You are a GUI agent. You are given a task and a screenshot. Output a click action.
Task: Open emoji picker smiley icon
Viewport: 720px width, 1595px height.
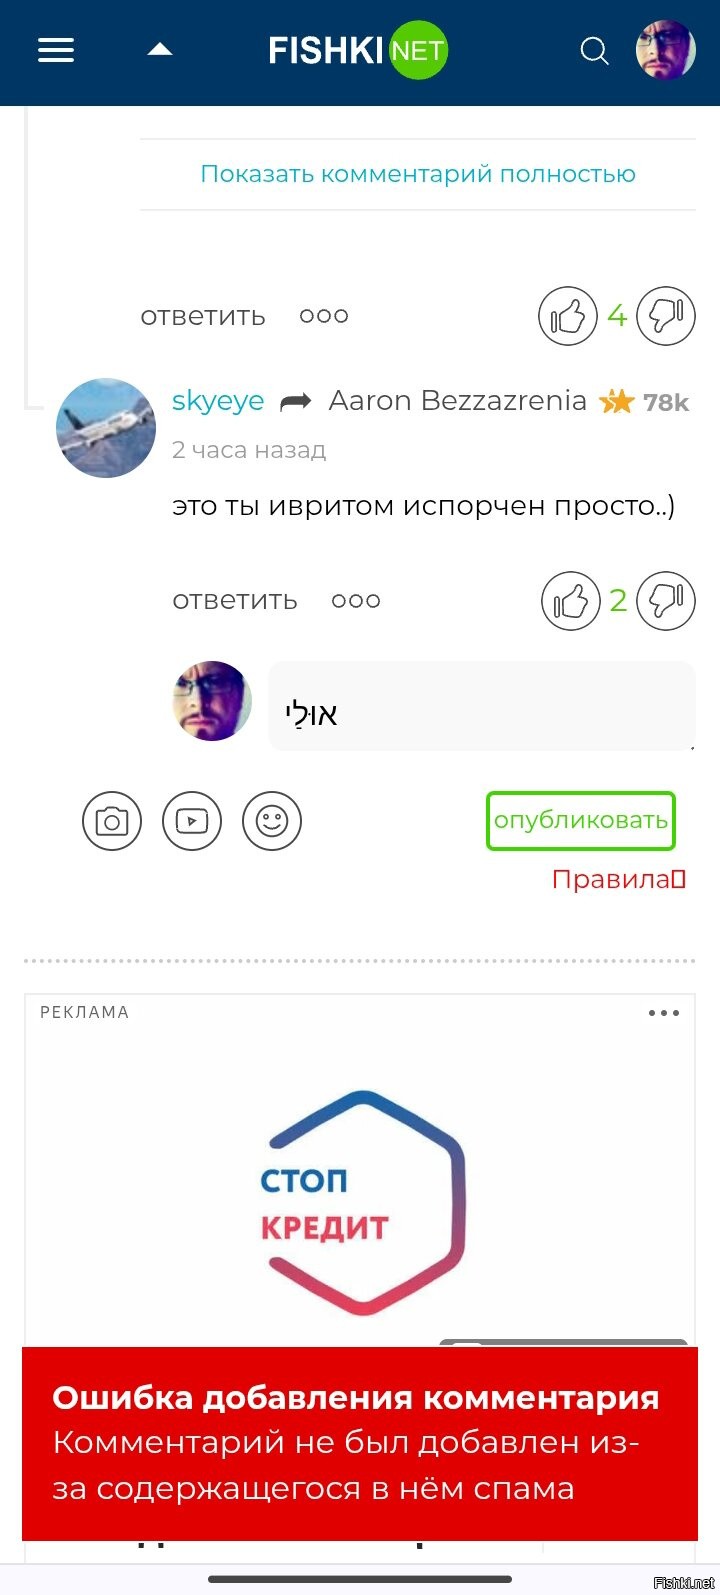272,821
